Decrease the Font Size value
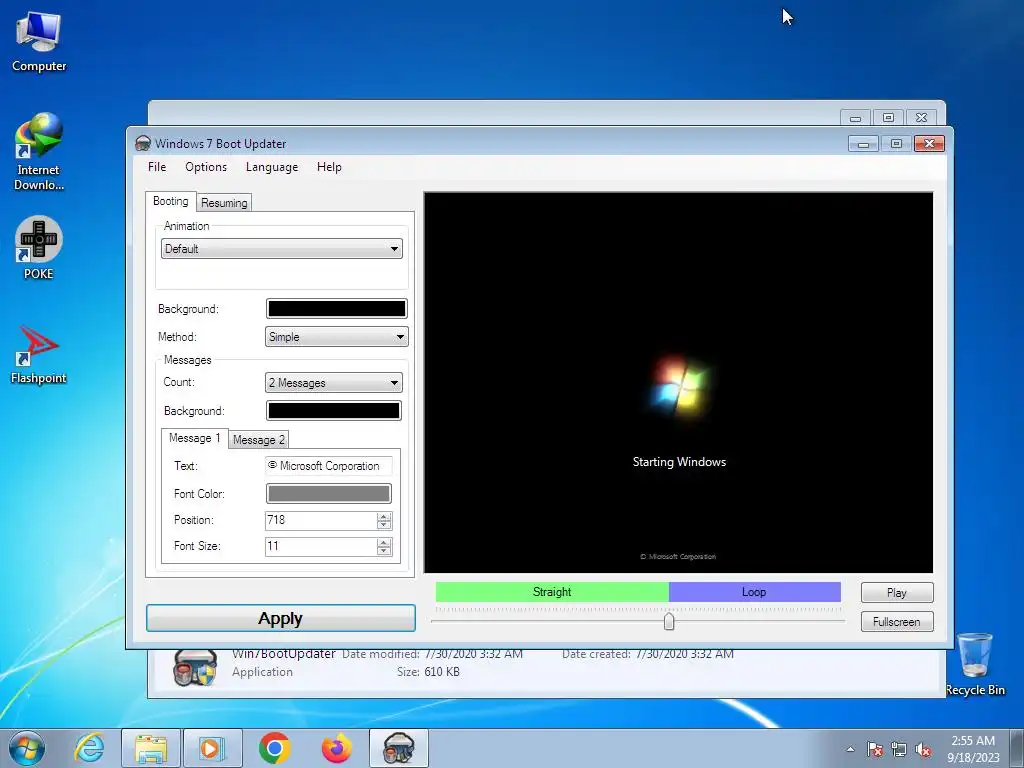The height and width of the screenshot is (768, 1024). (x=384, y=551)
